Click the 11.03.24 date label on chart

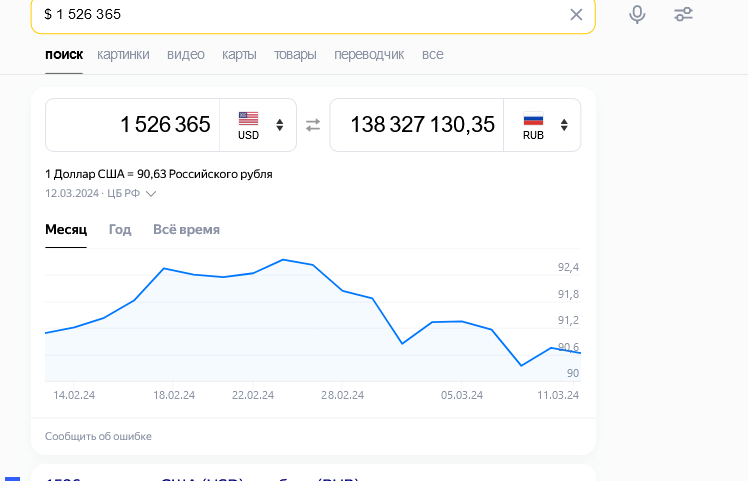558,395
